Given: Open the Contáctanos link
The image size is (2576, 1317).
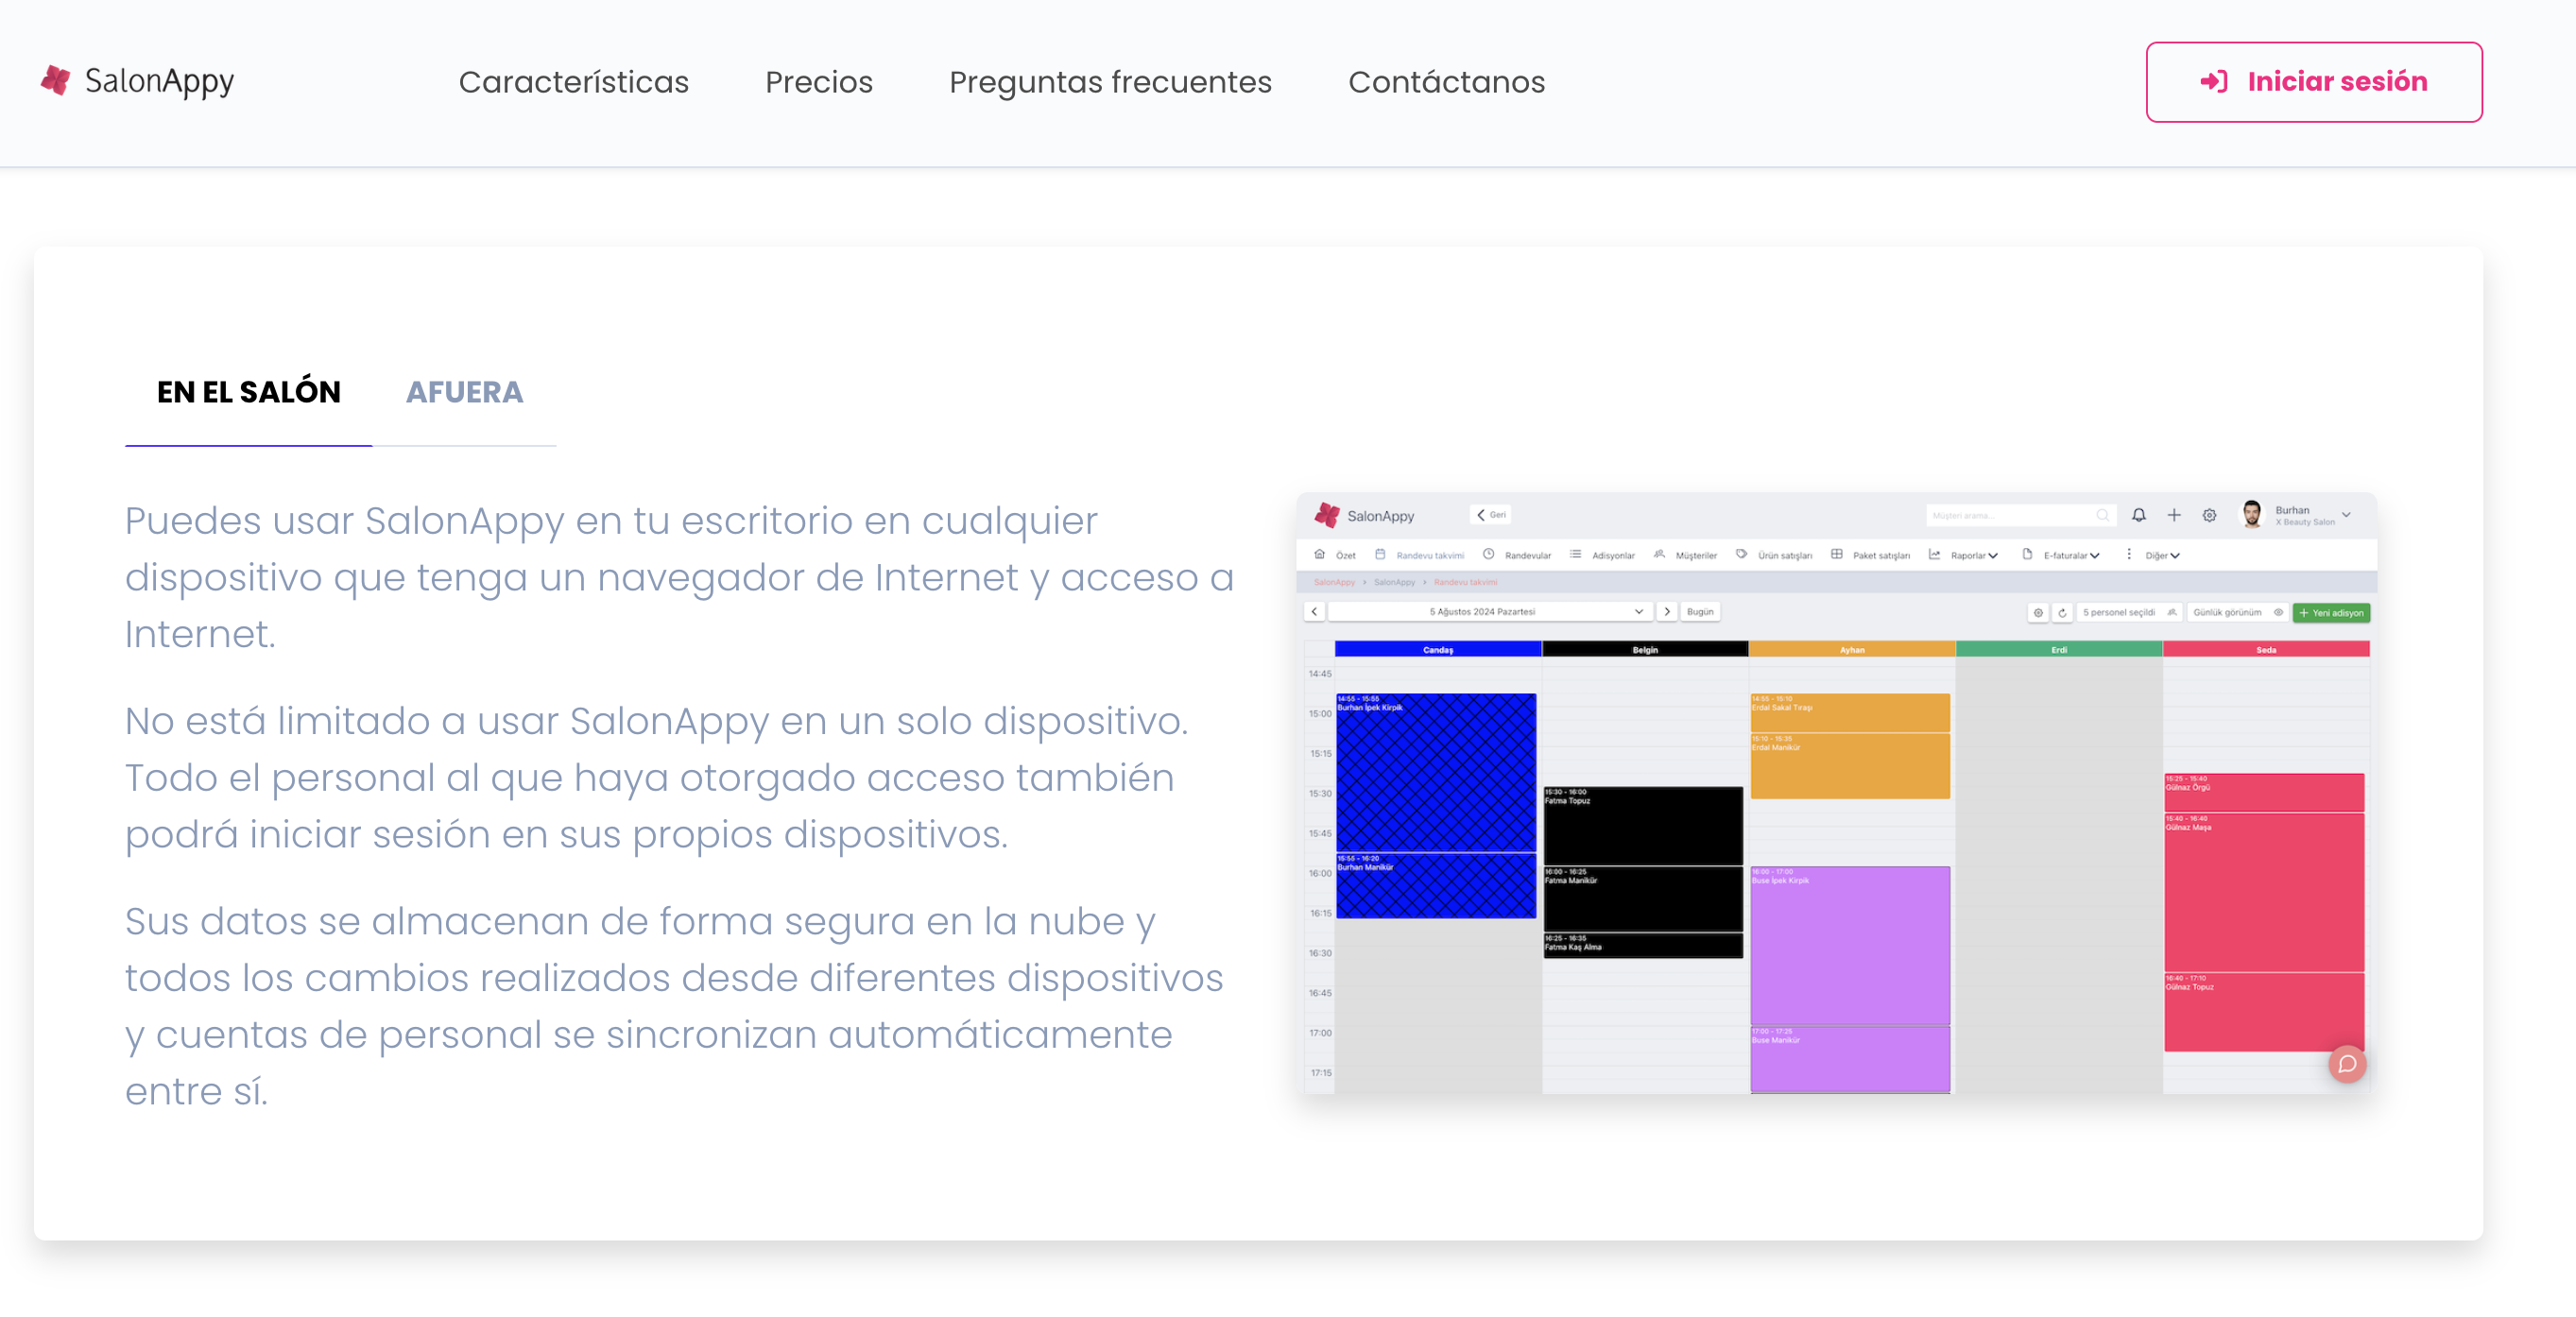Looking at the screenshot, I should [x=1445, y=82].
